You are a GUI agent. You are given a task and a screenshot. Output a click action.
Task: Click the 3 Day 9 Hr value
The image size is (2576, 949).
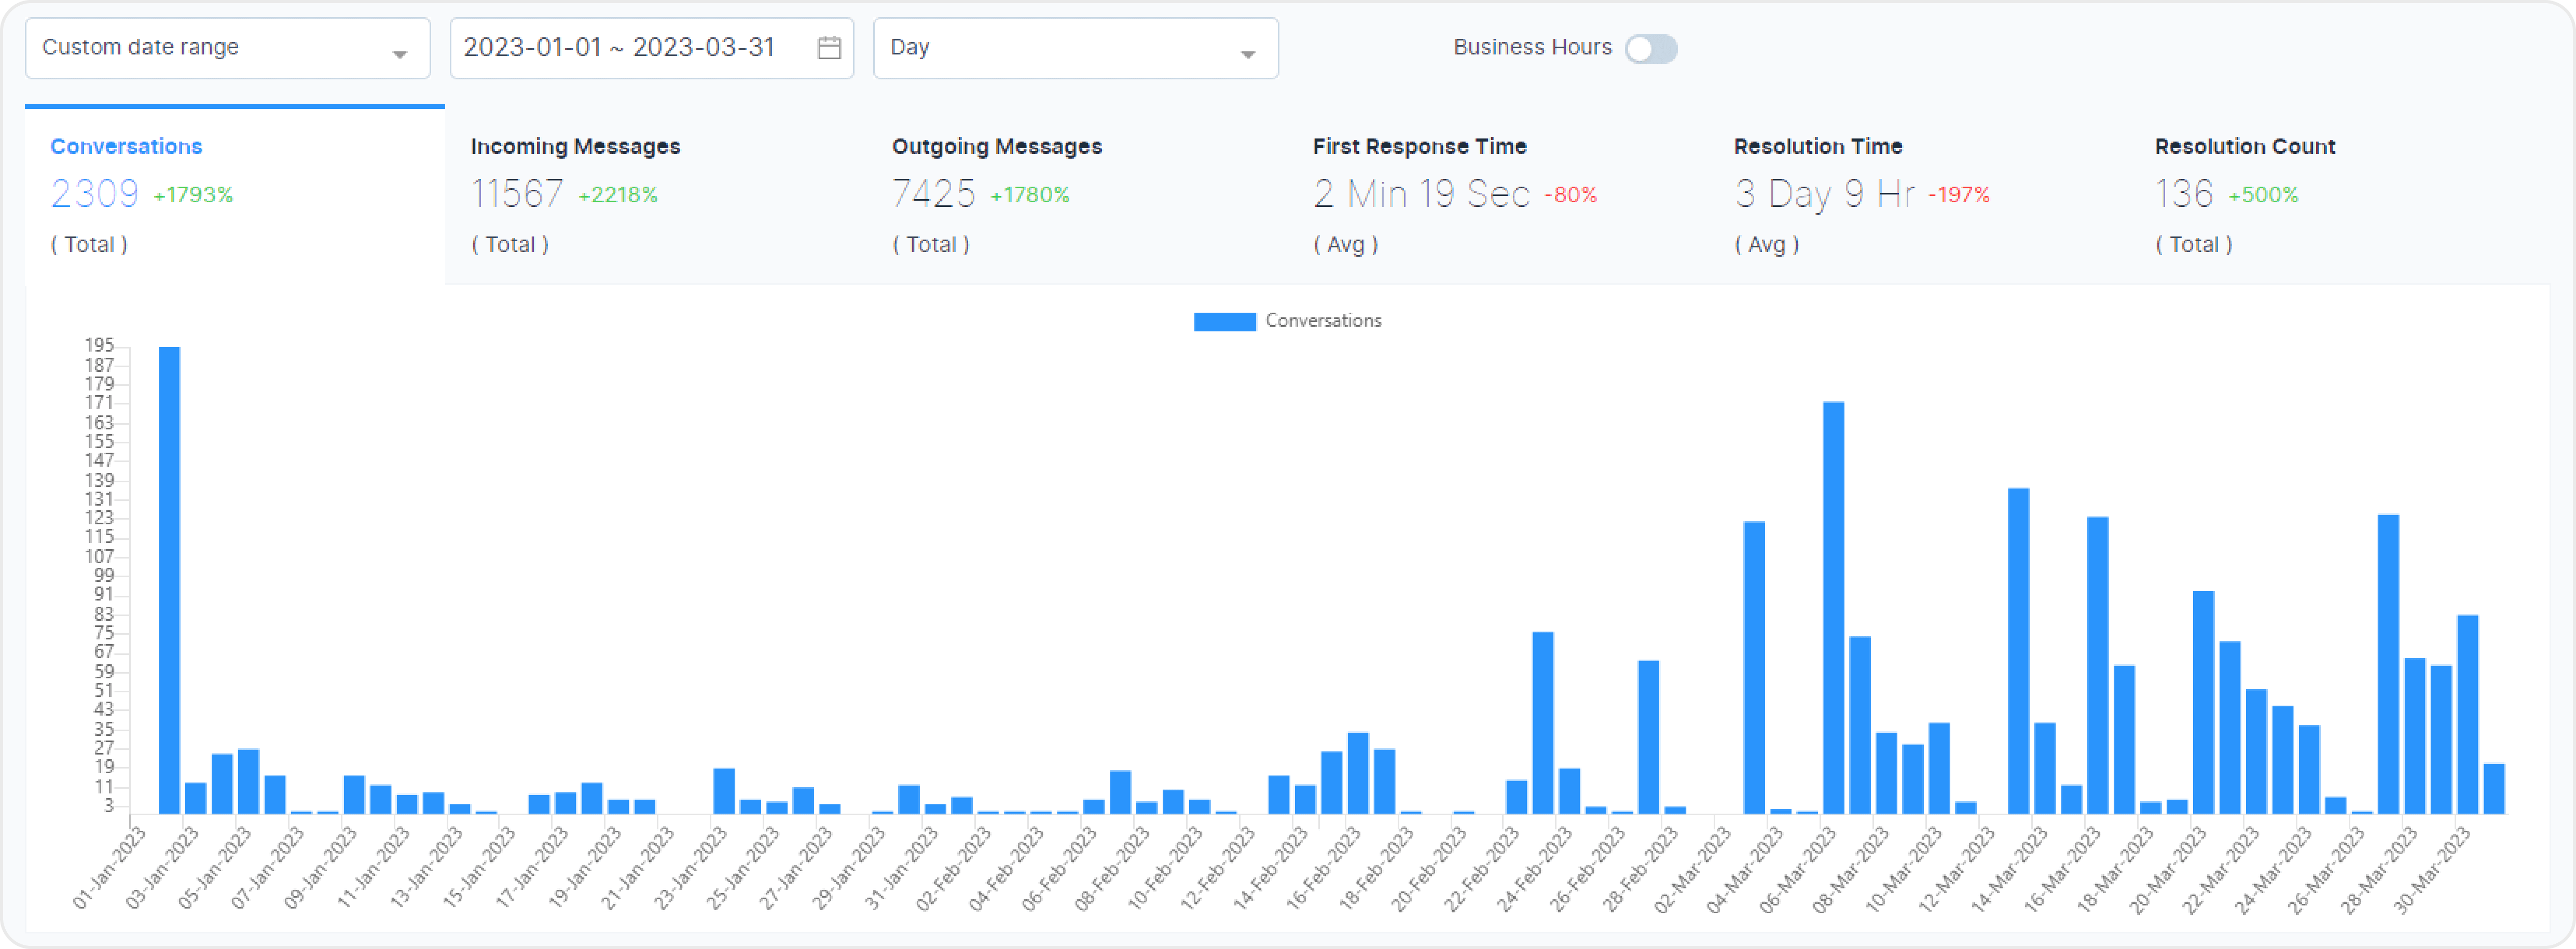(1824, 194)
